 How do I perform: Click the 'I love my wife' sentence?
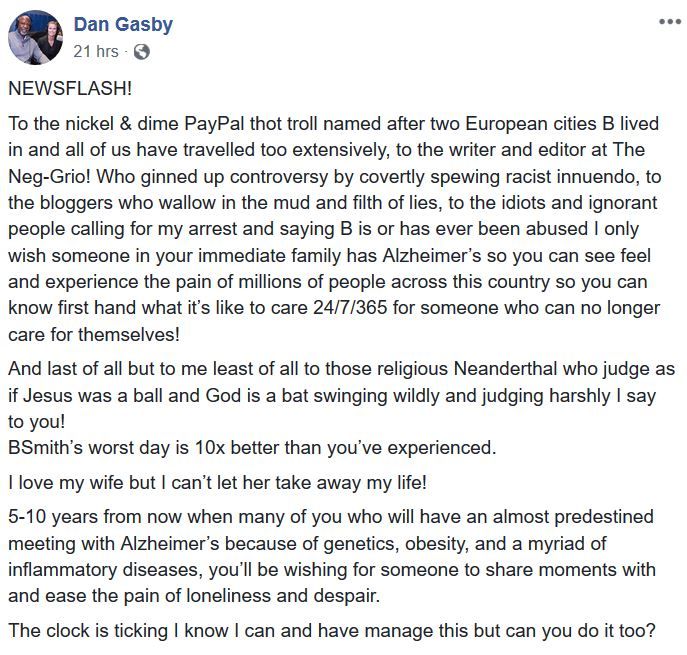coord(217,483)
